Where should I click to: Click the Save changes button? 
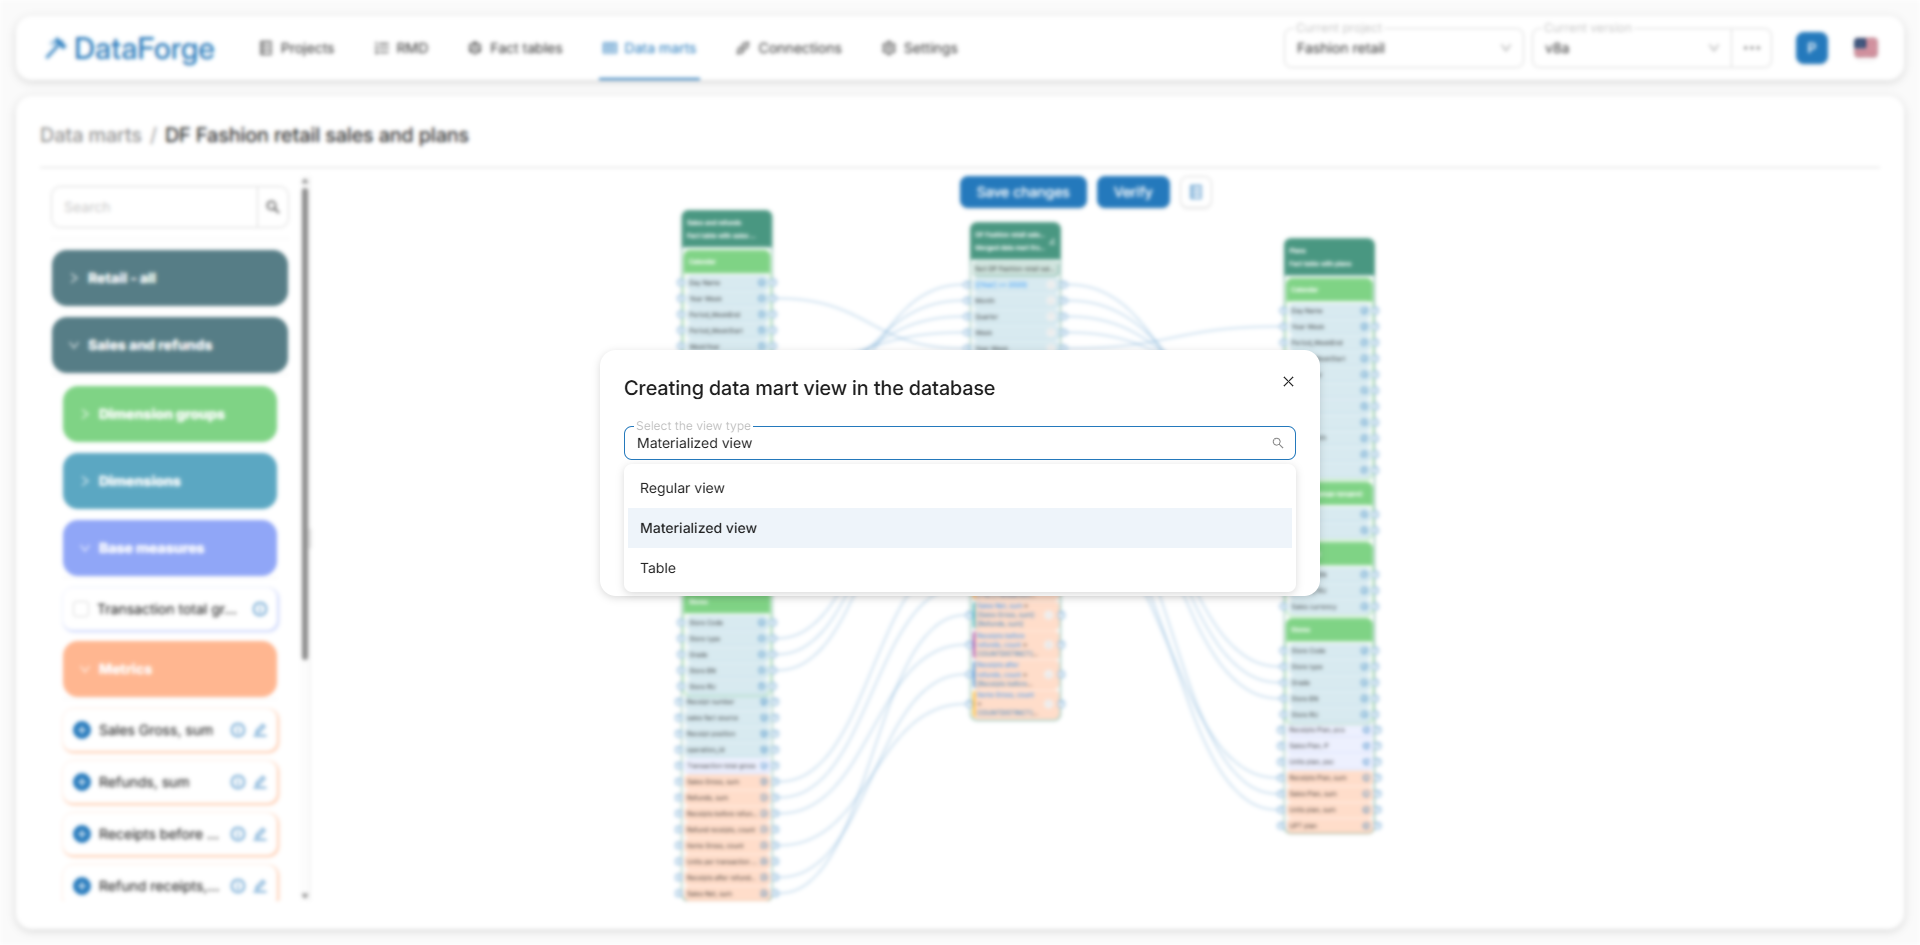[1022, 192]
